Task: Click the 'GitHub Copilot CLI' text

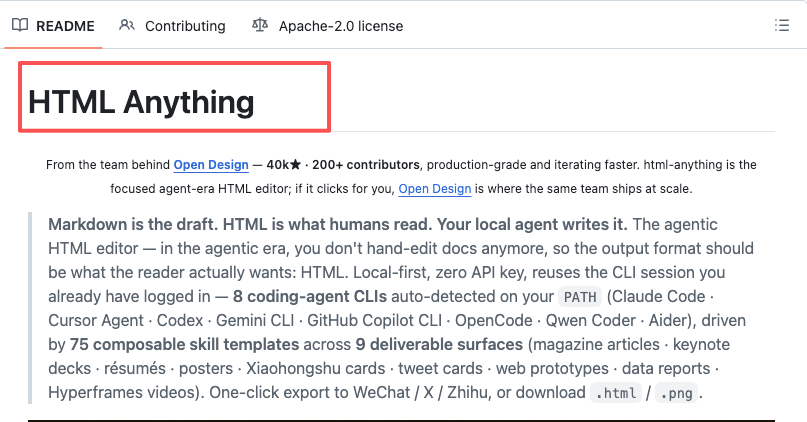Action: (375, 321)
